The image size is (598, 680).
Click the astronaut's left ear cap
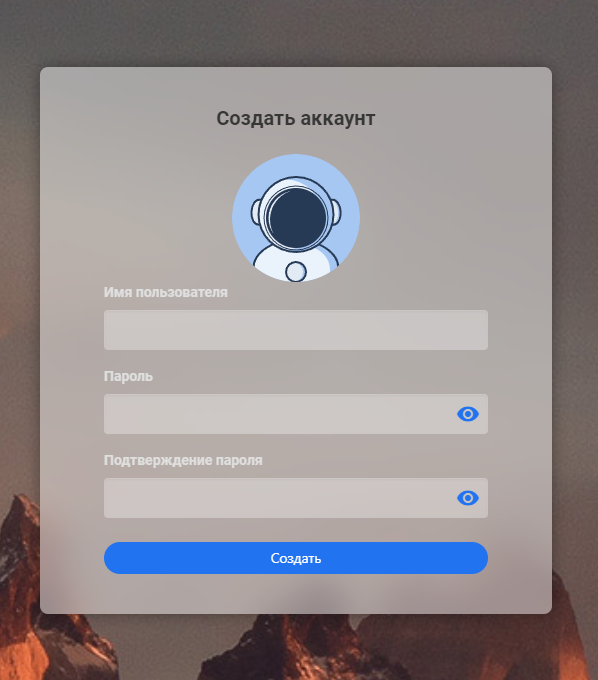256,212
